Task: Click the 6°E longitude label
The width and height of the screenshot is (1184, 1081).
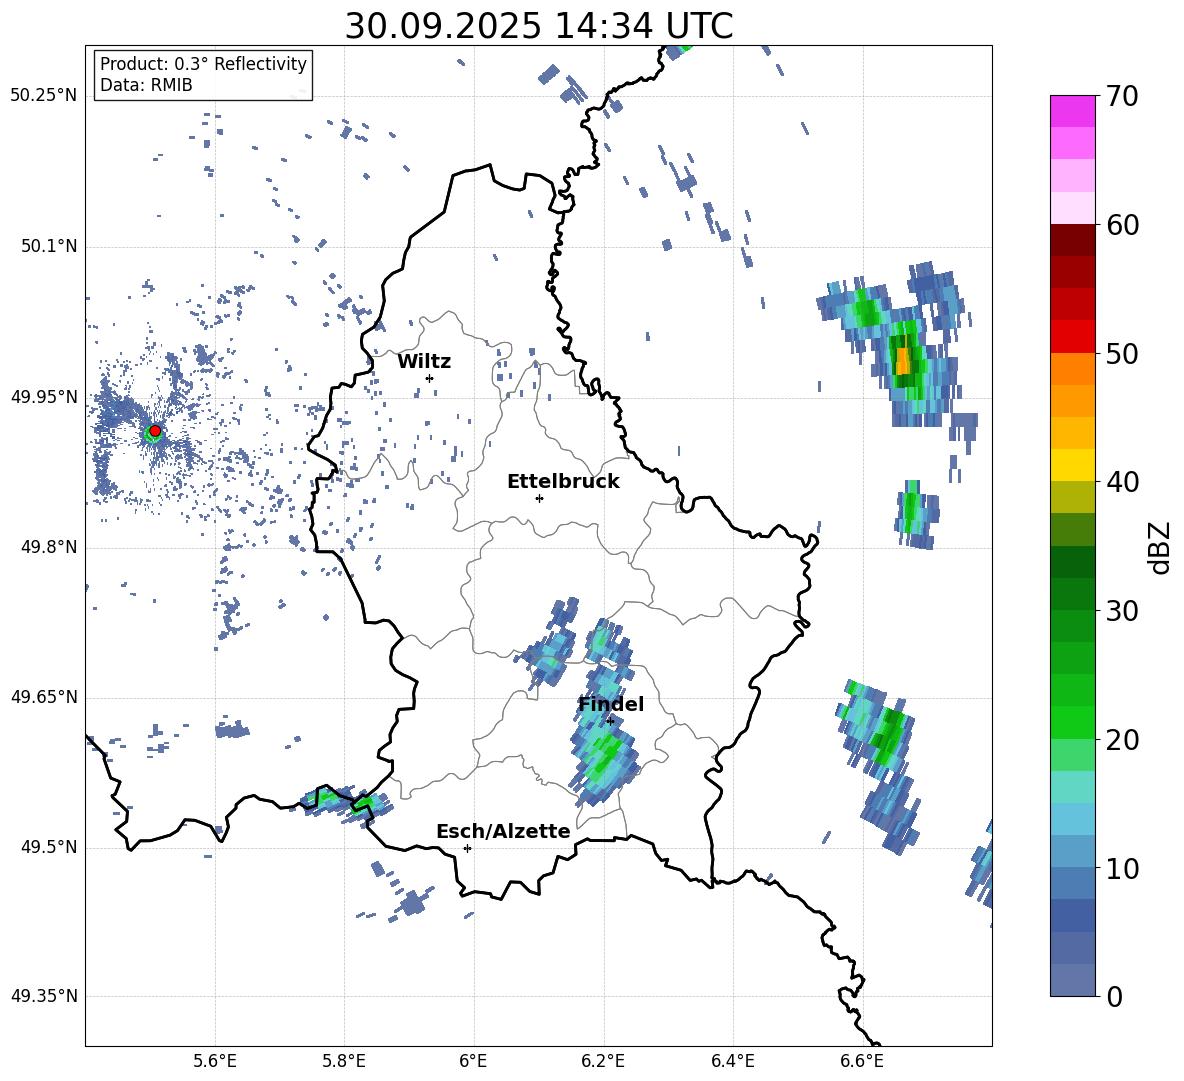Action: pos(473,1061)
